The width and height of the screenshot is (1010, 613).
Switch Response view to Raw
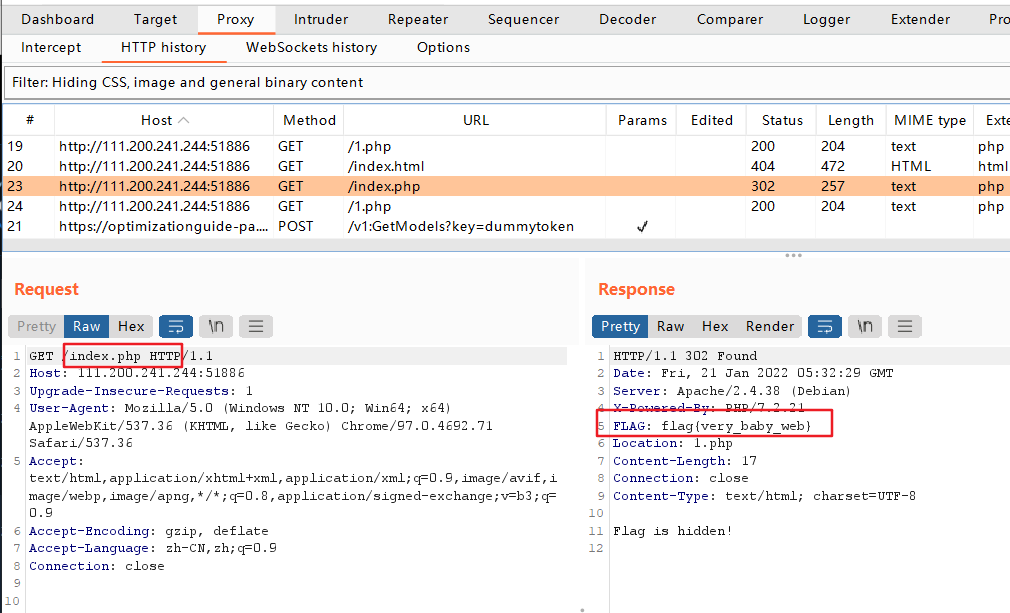pos(670,326)
